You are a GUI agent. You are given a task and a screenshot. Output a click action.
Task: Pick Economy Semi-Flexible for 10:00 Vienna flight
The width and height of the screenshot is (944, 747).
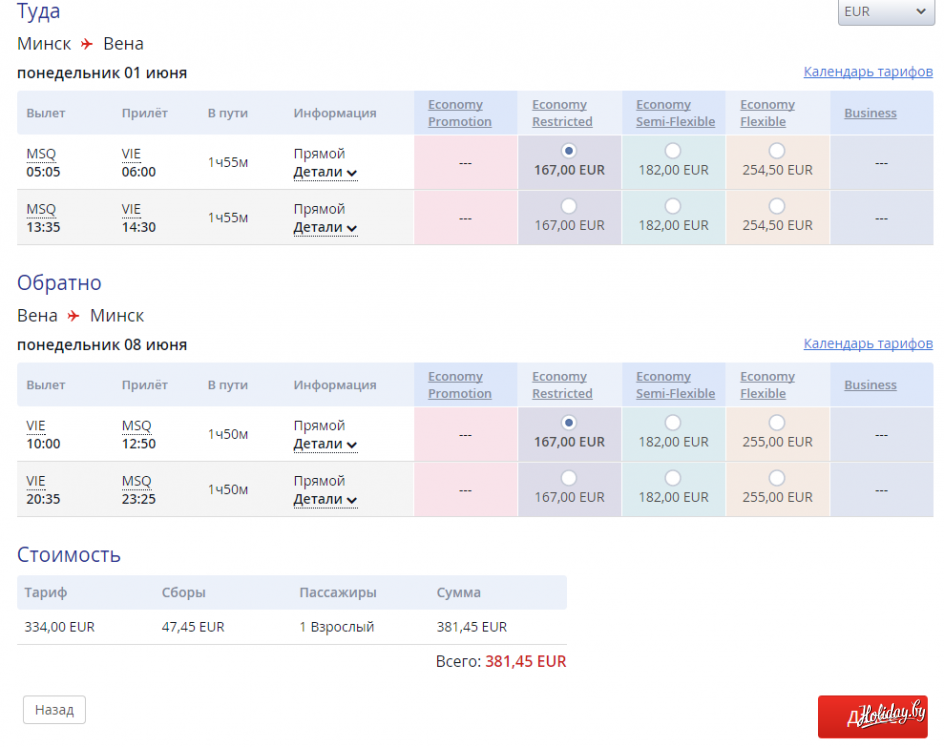click(673, 423)
